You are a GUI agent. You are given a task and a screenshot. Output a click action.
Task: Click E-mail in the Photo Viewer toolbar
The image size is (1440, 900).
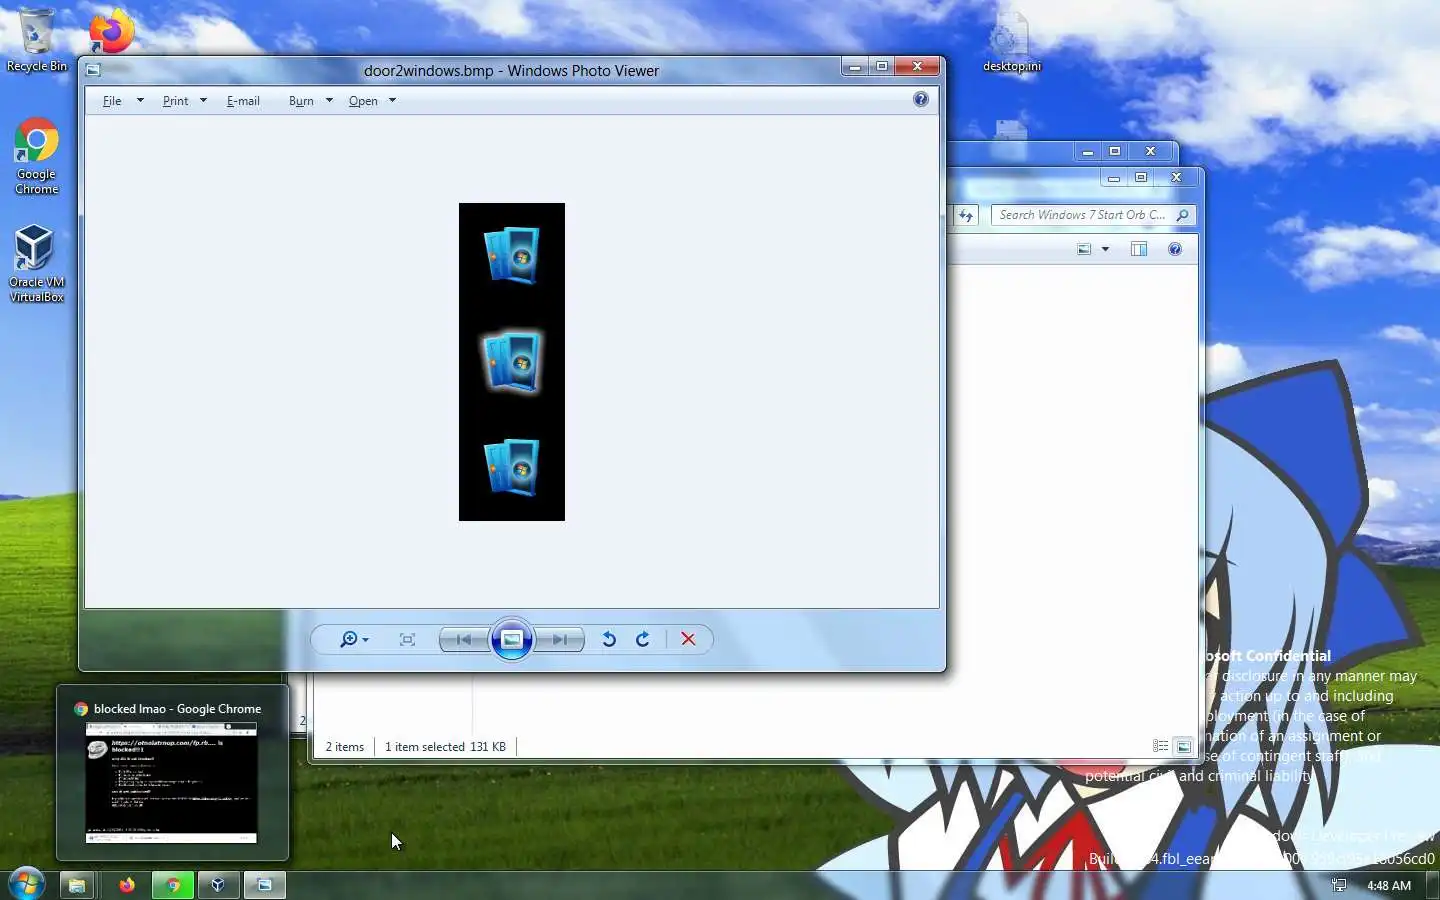[243, 101]
